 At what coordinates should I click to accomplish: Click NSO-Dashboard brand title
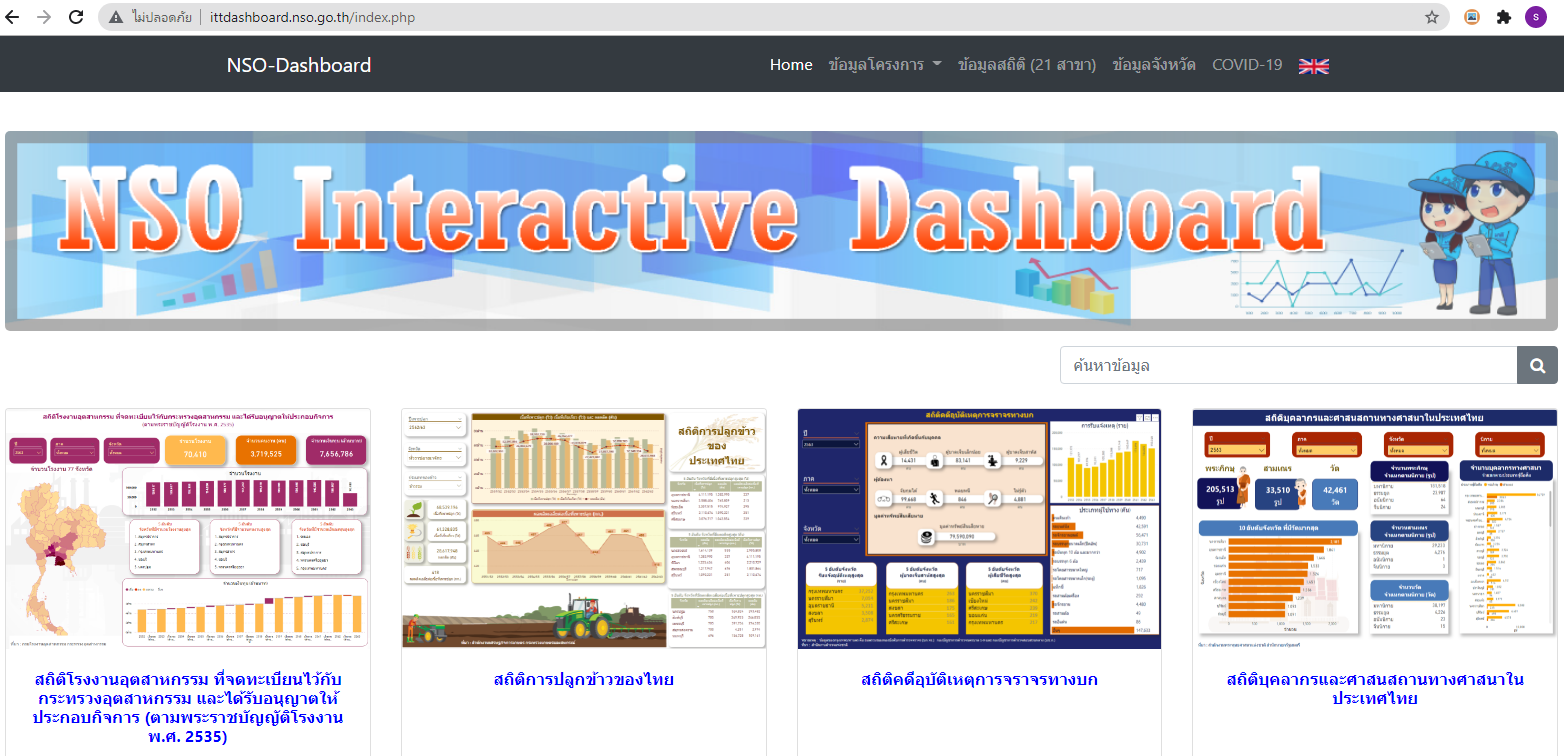coord(299,65)
